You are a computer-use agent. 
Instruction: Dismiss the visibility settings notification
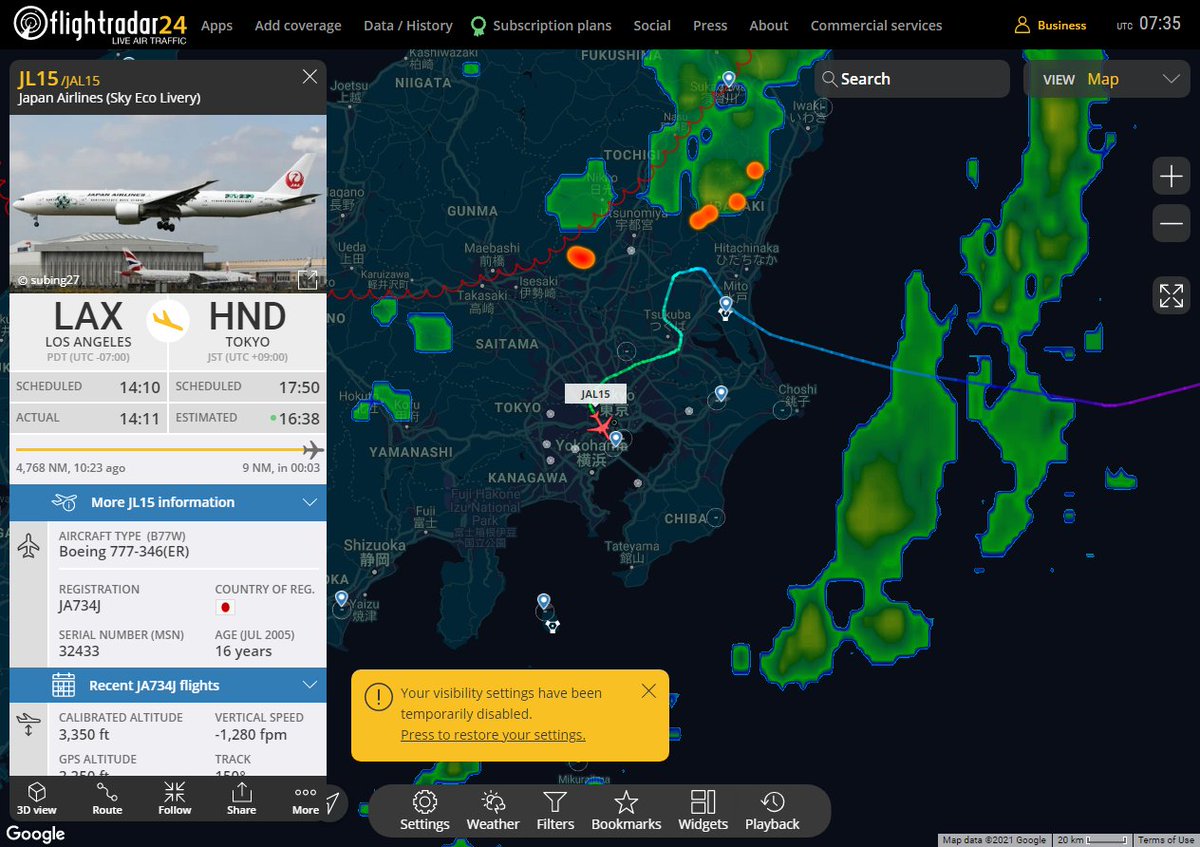pyautogui.click(x=649, y=691)
